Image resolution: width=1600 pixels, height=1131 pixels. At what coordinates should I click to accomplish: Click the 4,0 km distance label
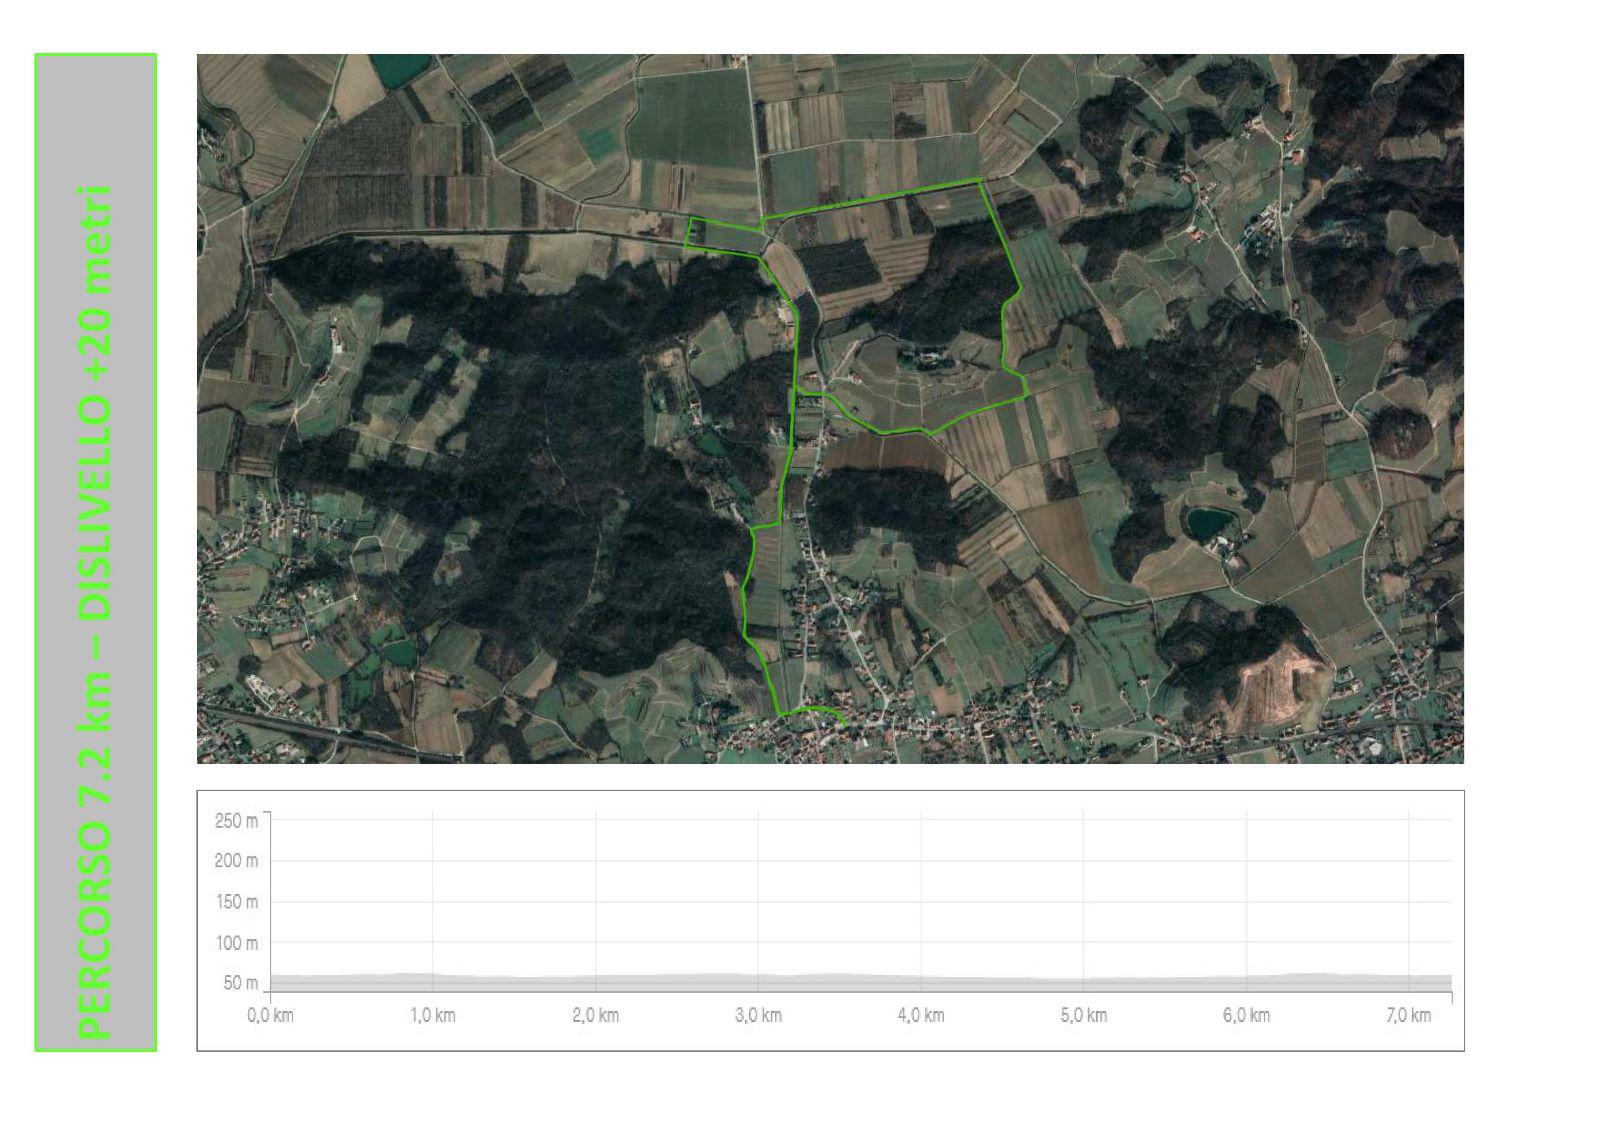pos(921,1015)
